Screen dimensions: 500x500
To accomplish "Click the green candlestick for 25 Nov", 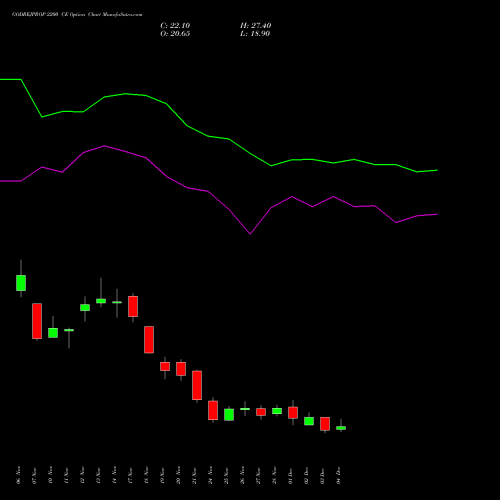I will 229,415.
